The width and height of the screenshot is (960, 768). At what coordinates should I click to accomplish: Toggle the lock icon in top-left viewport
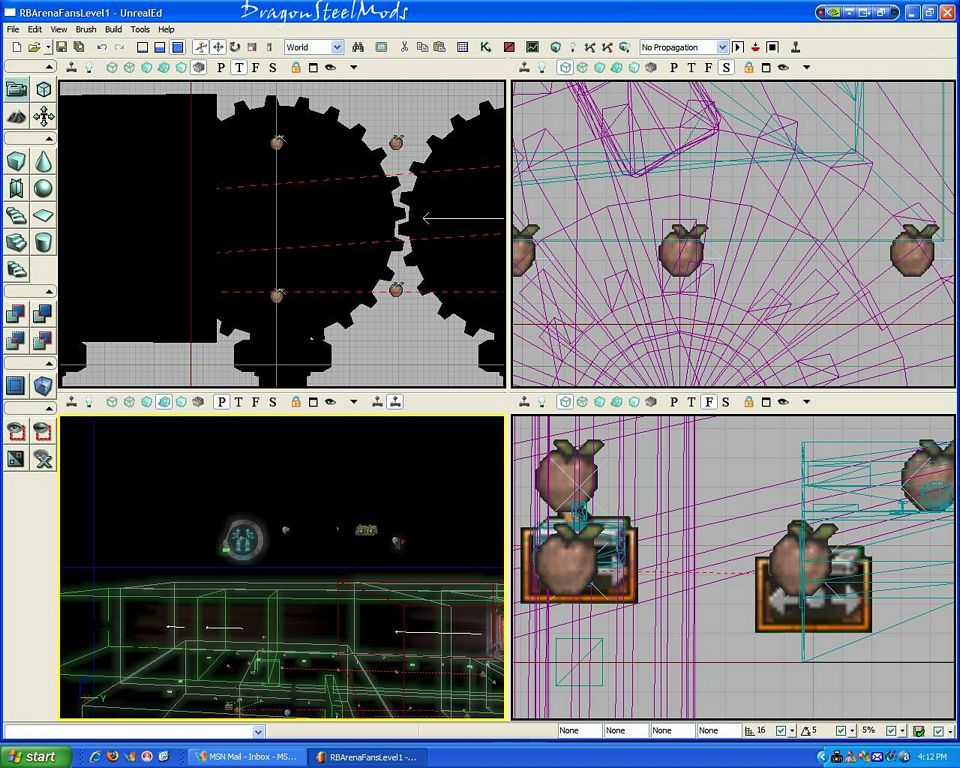296,68
